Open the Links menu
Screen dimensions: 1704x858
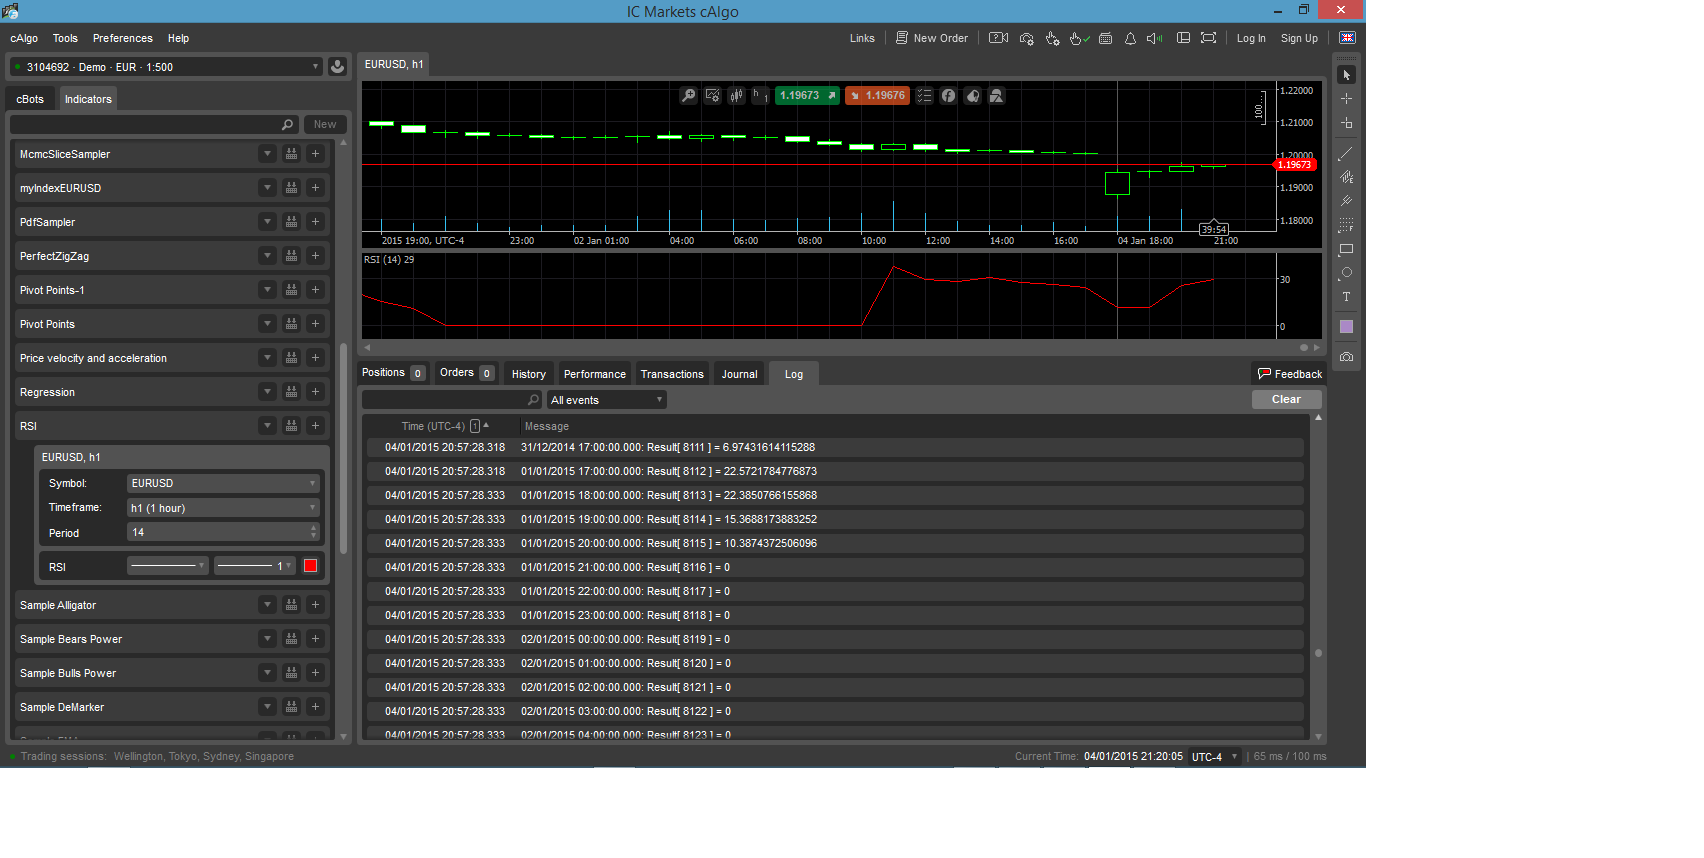862,38
